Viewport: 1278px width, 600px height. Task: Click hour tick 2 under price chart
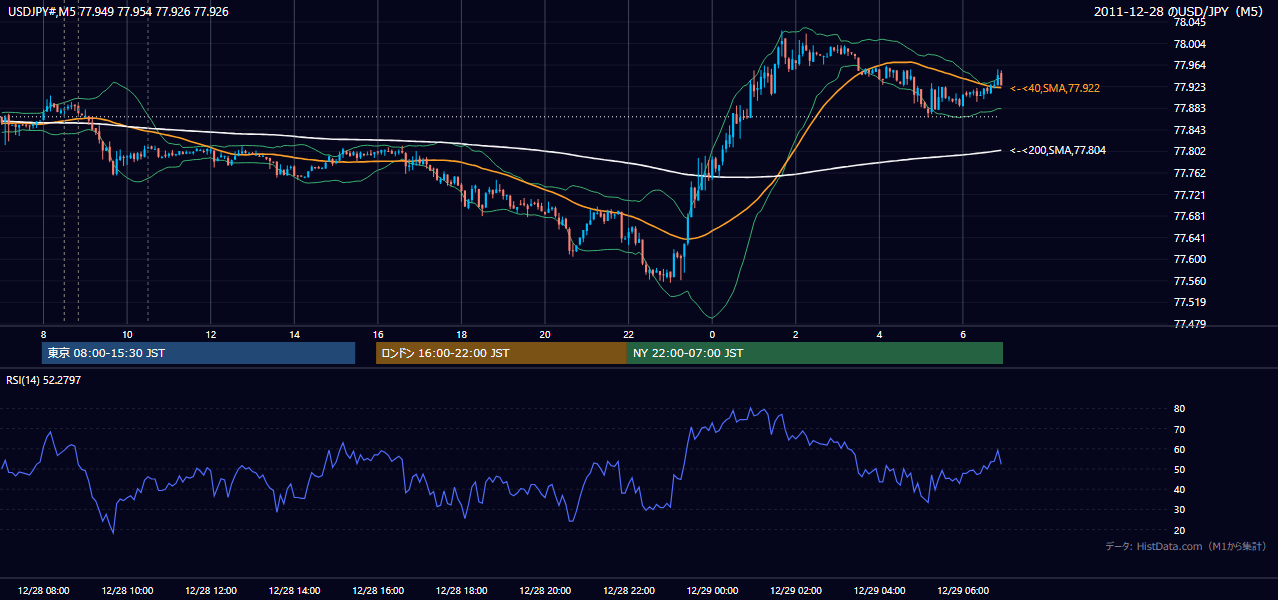(x=795, y=334)
